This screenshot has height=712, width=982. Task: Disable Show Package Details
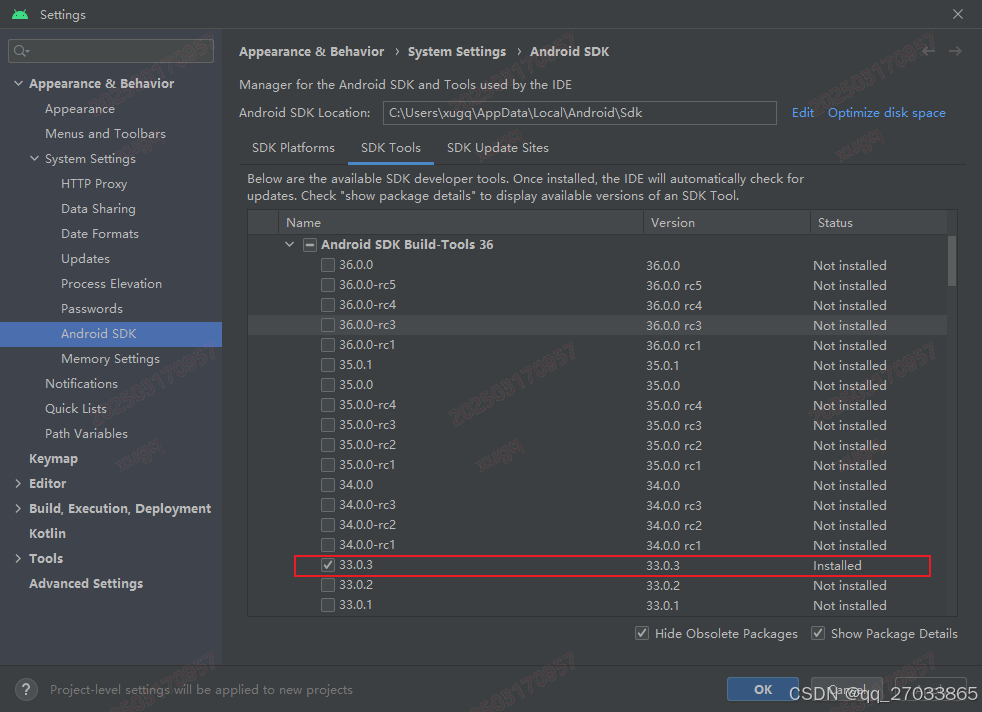(x=817, y=633)
